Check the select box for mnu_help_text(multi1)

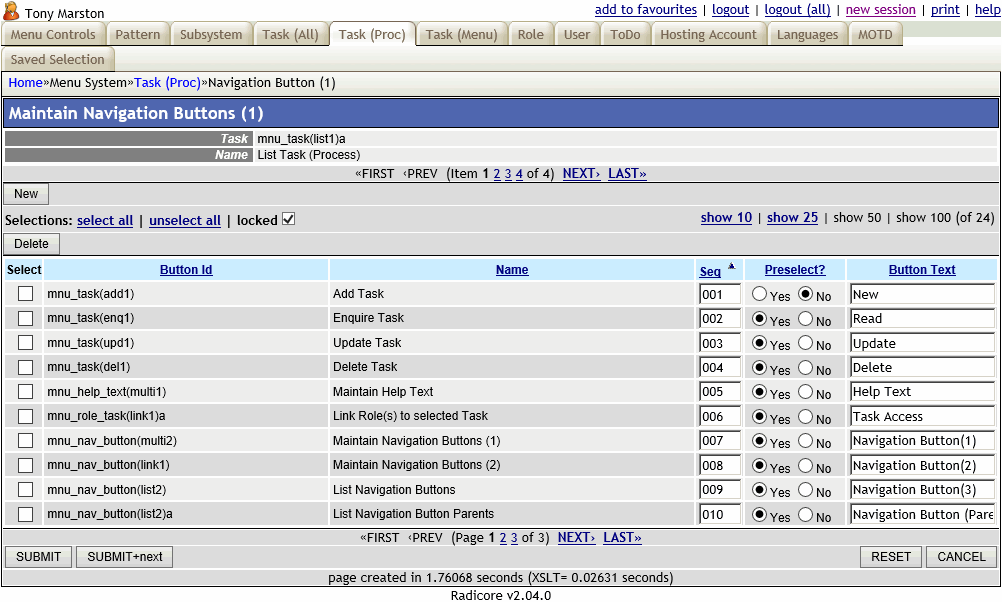(25, 391)
